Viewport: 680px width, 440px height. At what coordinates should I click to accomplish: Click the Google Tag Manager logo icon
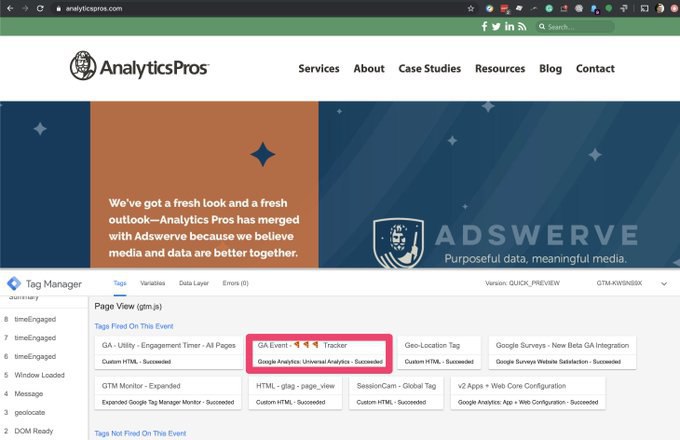14,284
